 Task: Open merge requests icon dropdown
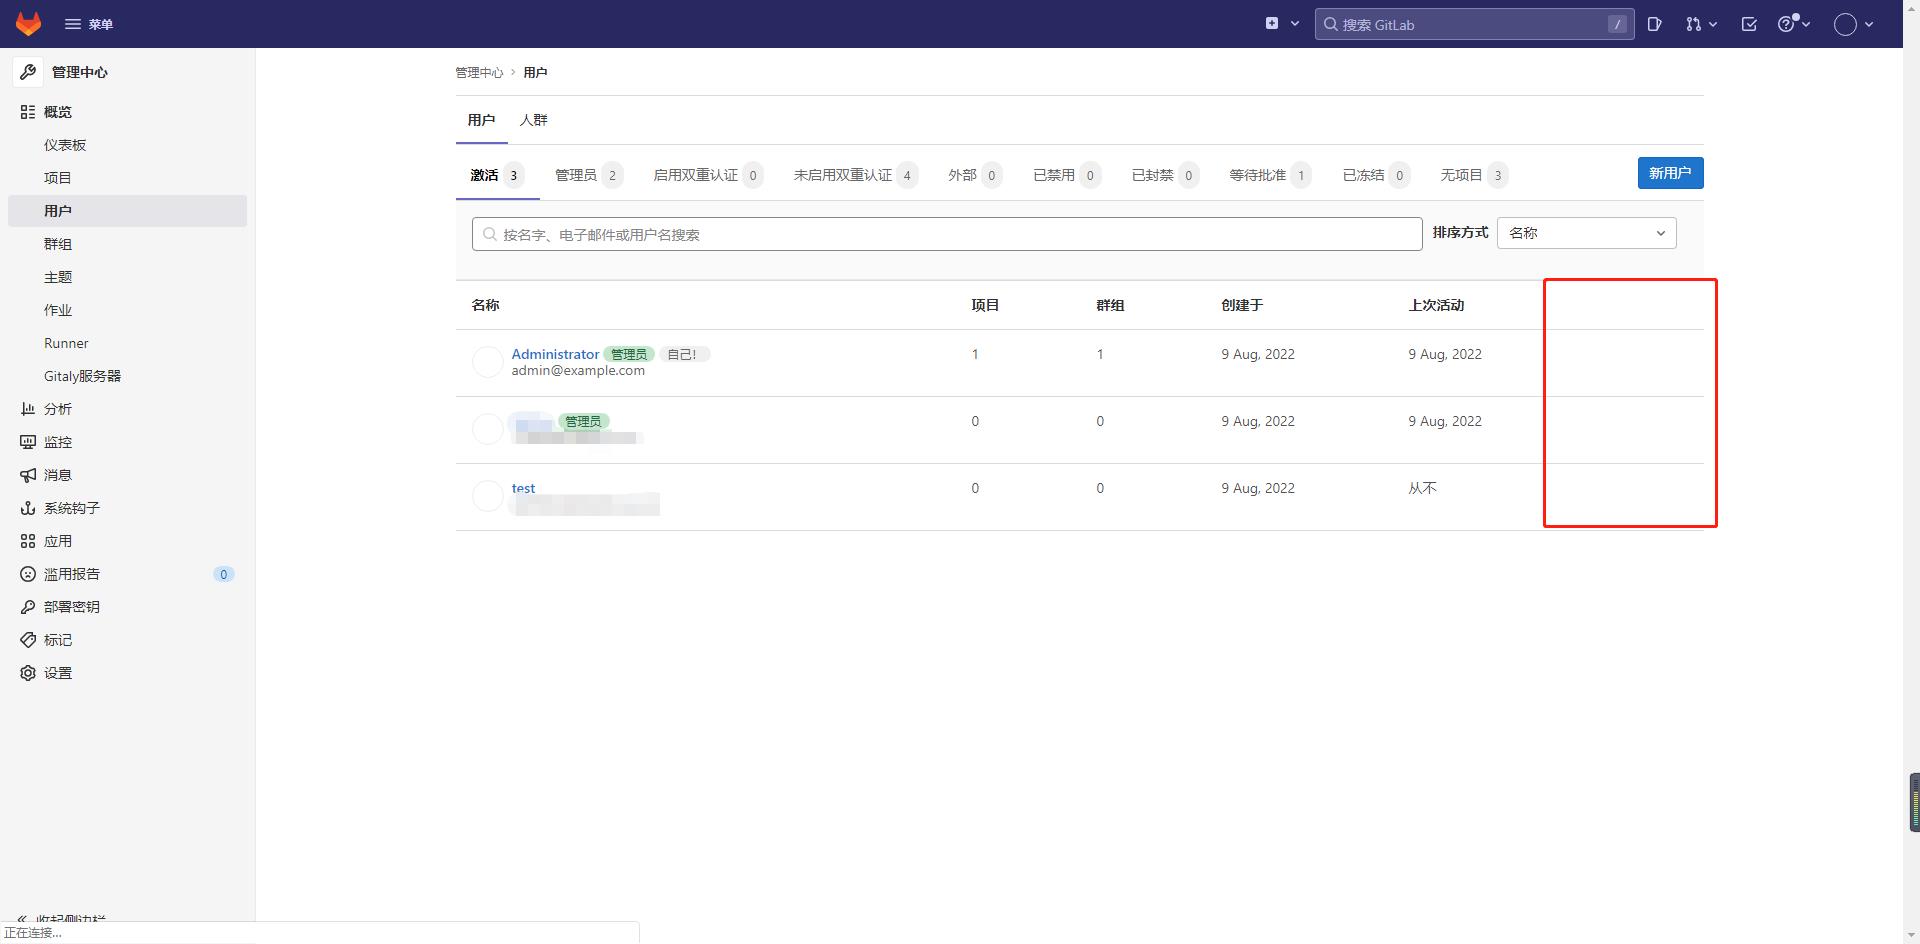[1700, 24]
